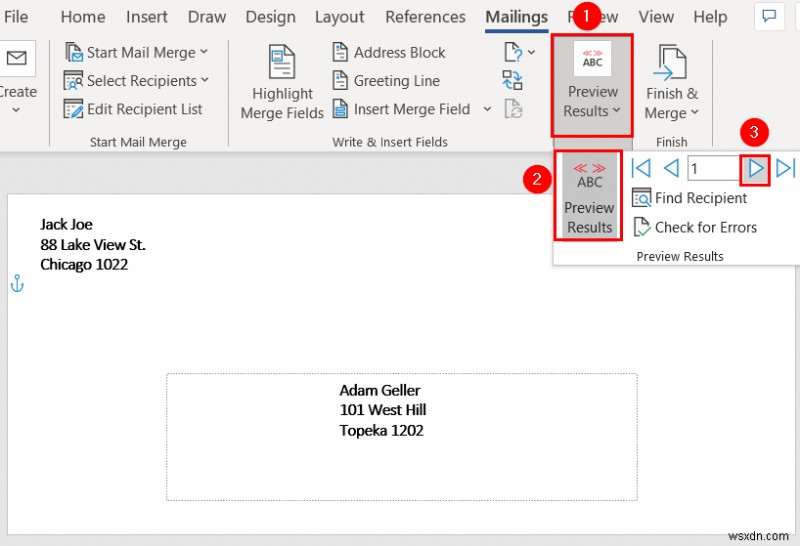800x546 pixels.
Task: Toggle Preview Results in the flyout
Action: pyautogui.click(x=589, y=196)
